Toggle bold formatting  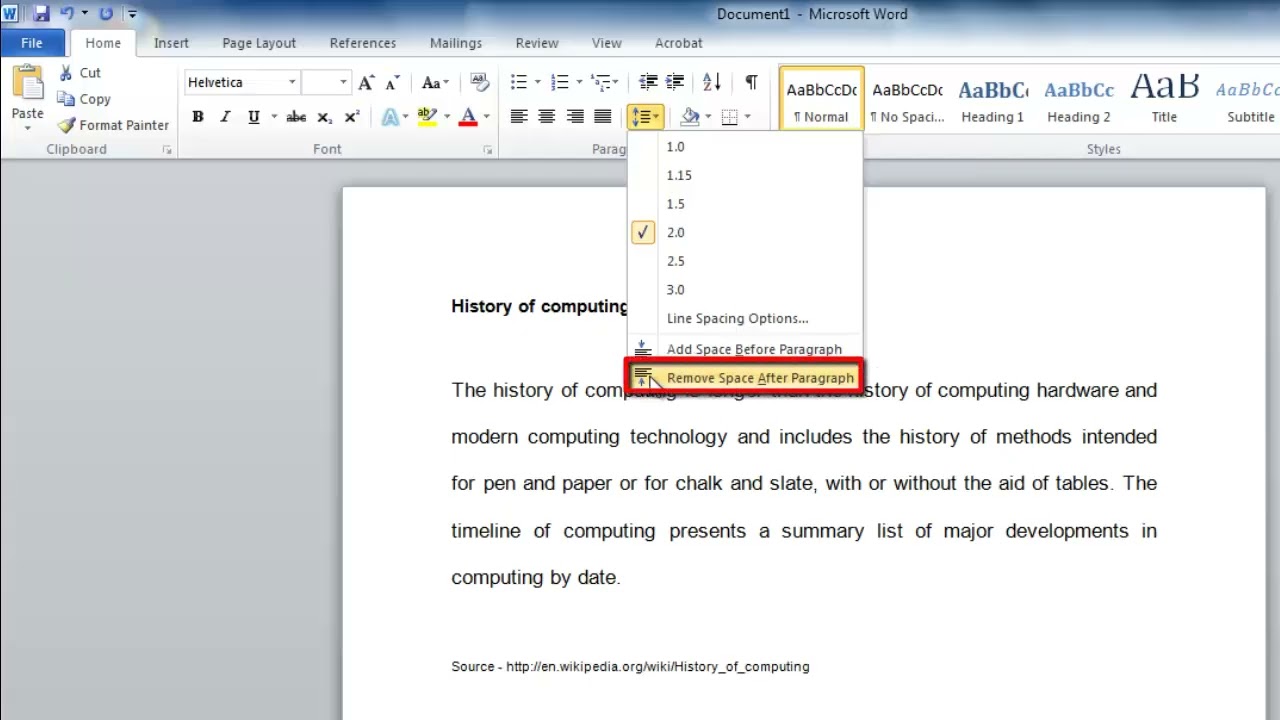coord(198,117)
